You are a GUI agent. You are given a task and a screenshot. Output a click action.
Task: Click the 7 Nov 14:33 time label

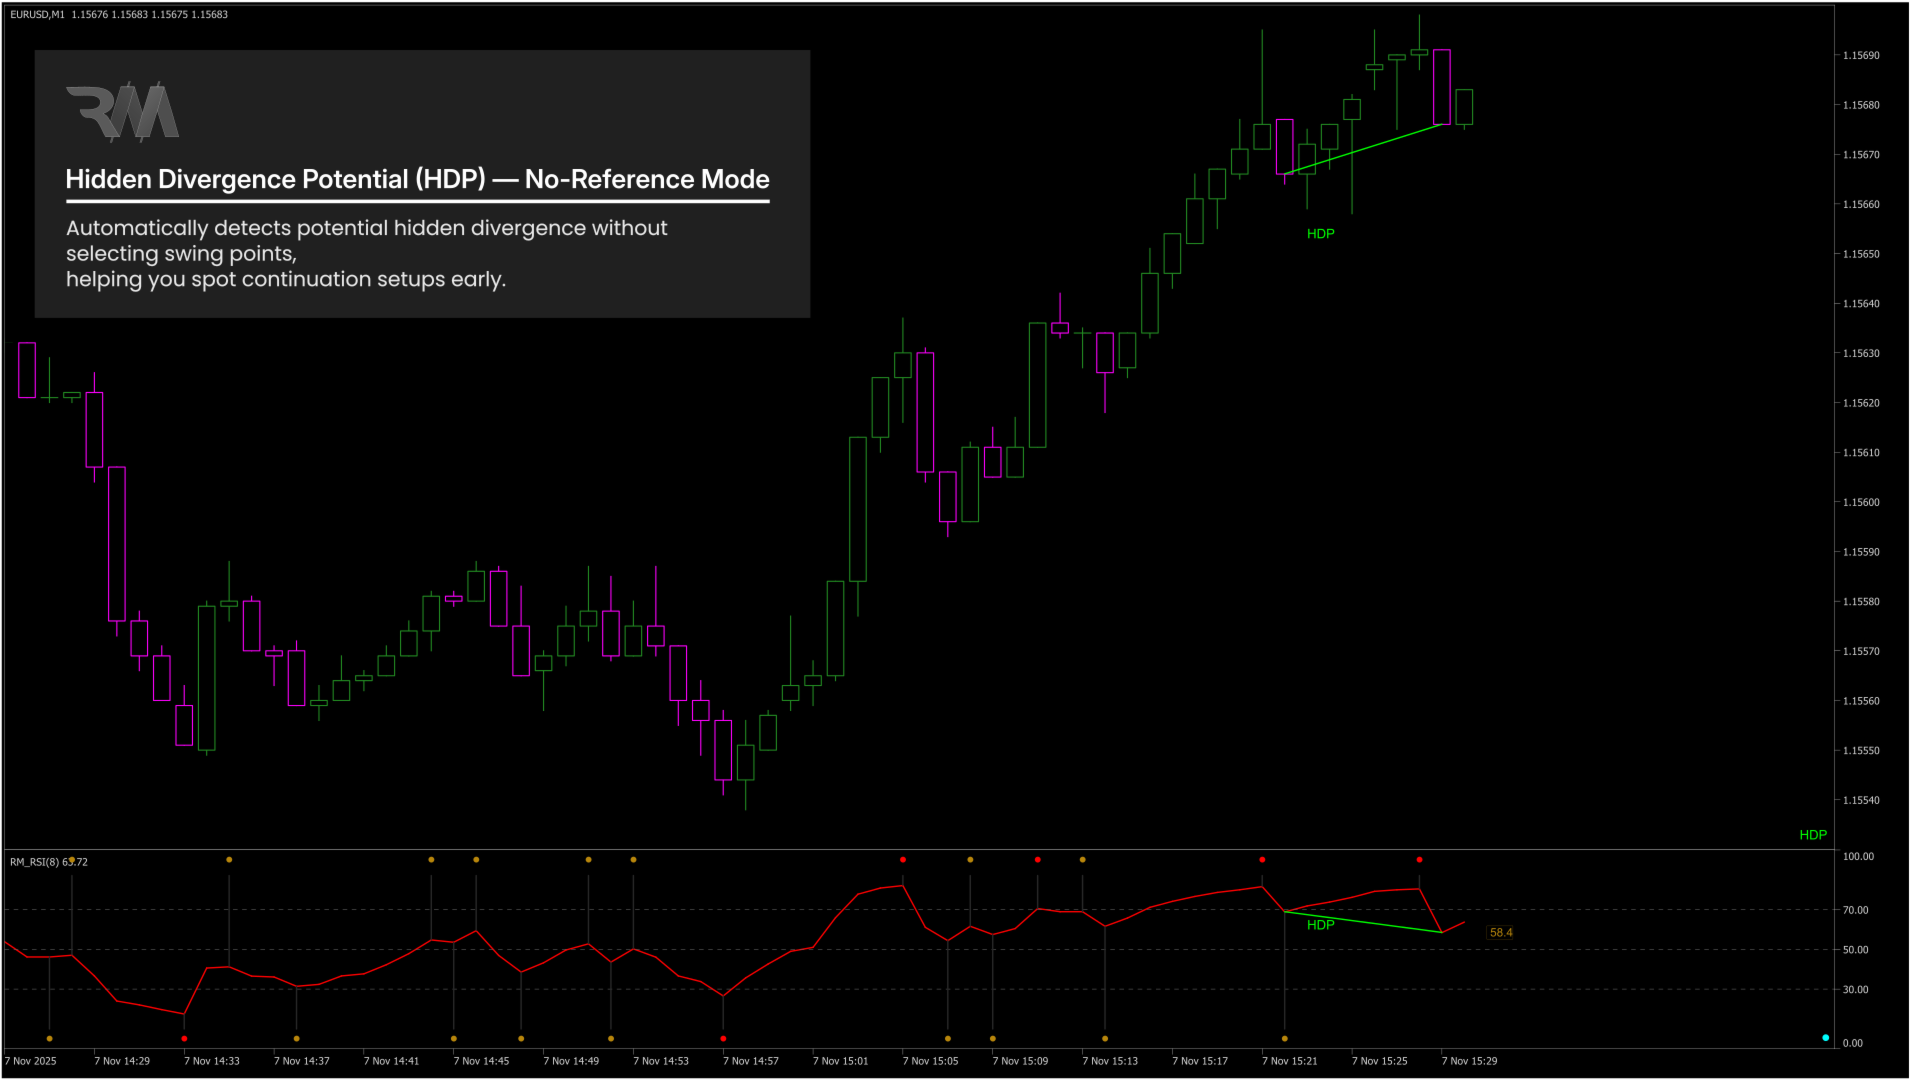[x=211, y=1062]
